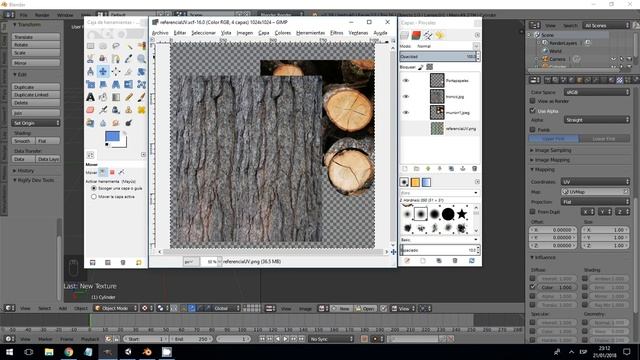
Task: Open Alpha 'Straight' dropdown in Blender
Action: (x=597, y=120)
